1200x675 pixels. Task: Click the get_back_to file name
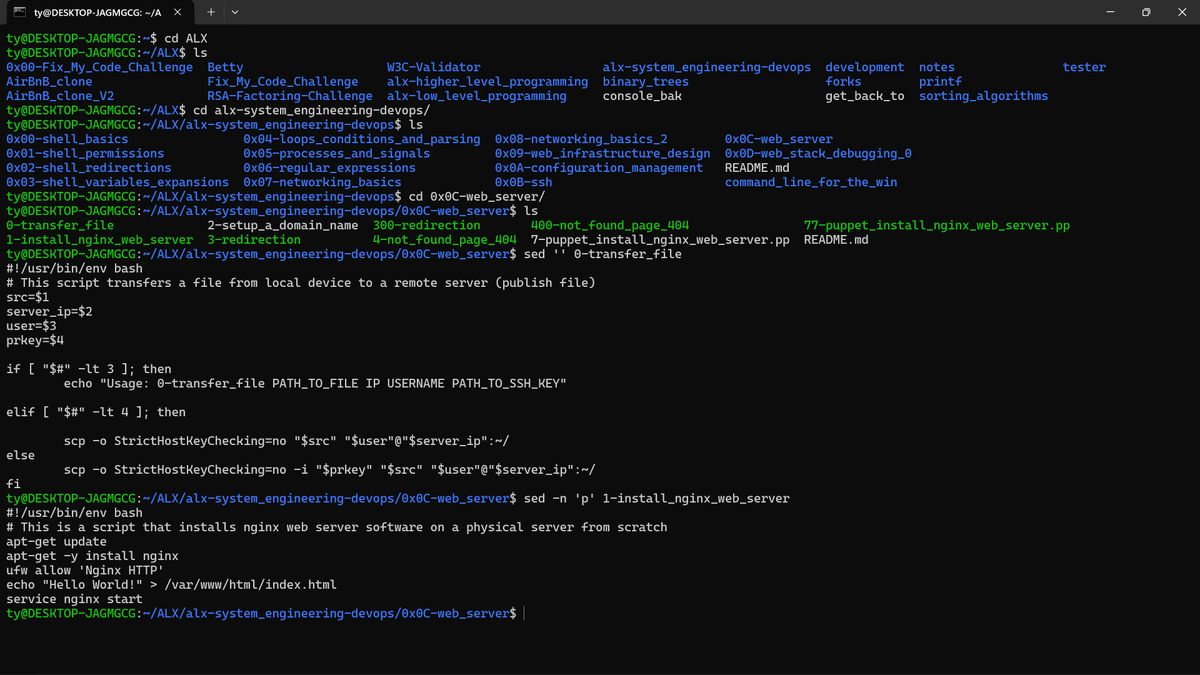(x=865, y=96)
